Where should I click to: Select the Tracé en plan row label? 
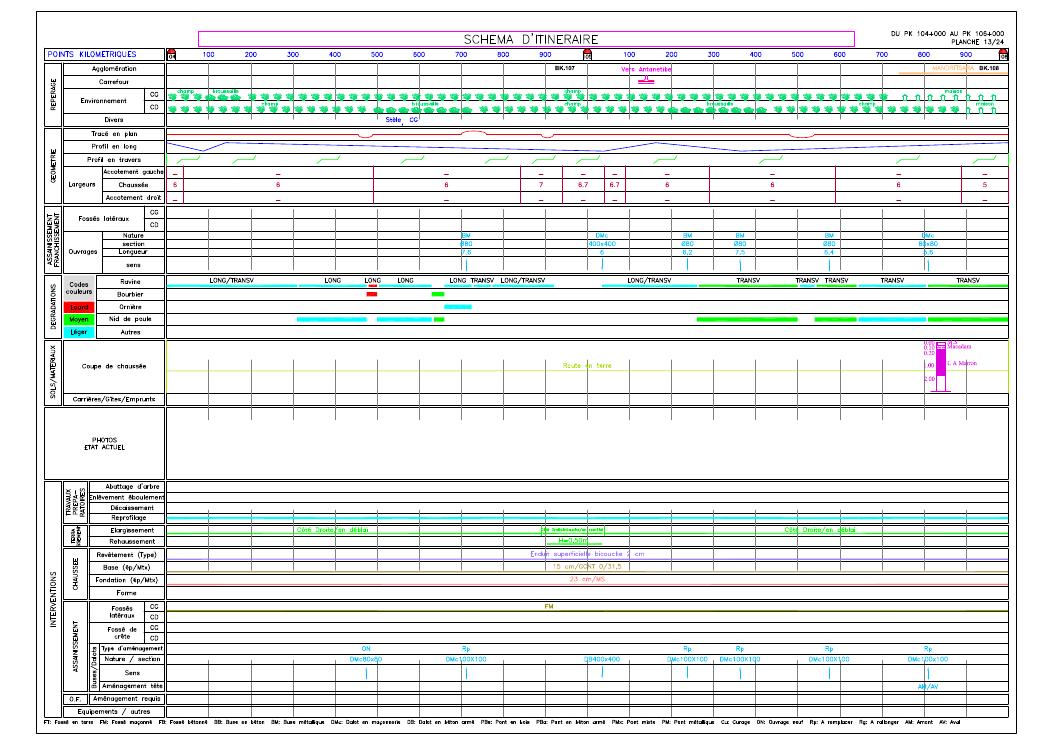(x=113, y=133)
